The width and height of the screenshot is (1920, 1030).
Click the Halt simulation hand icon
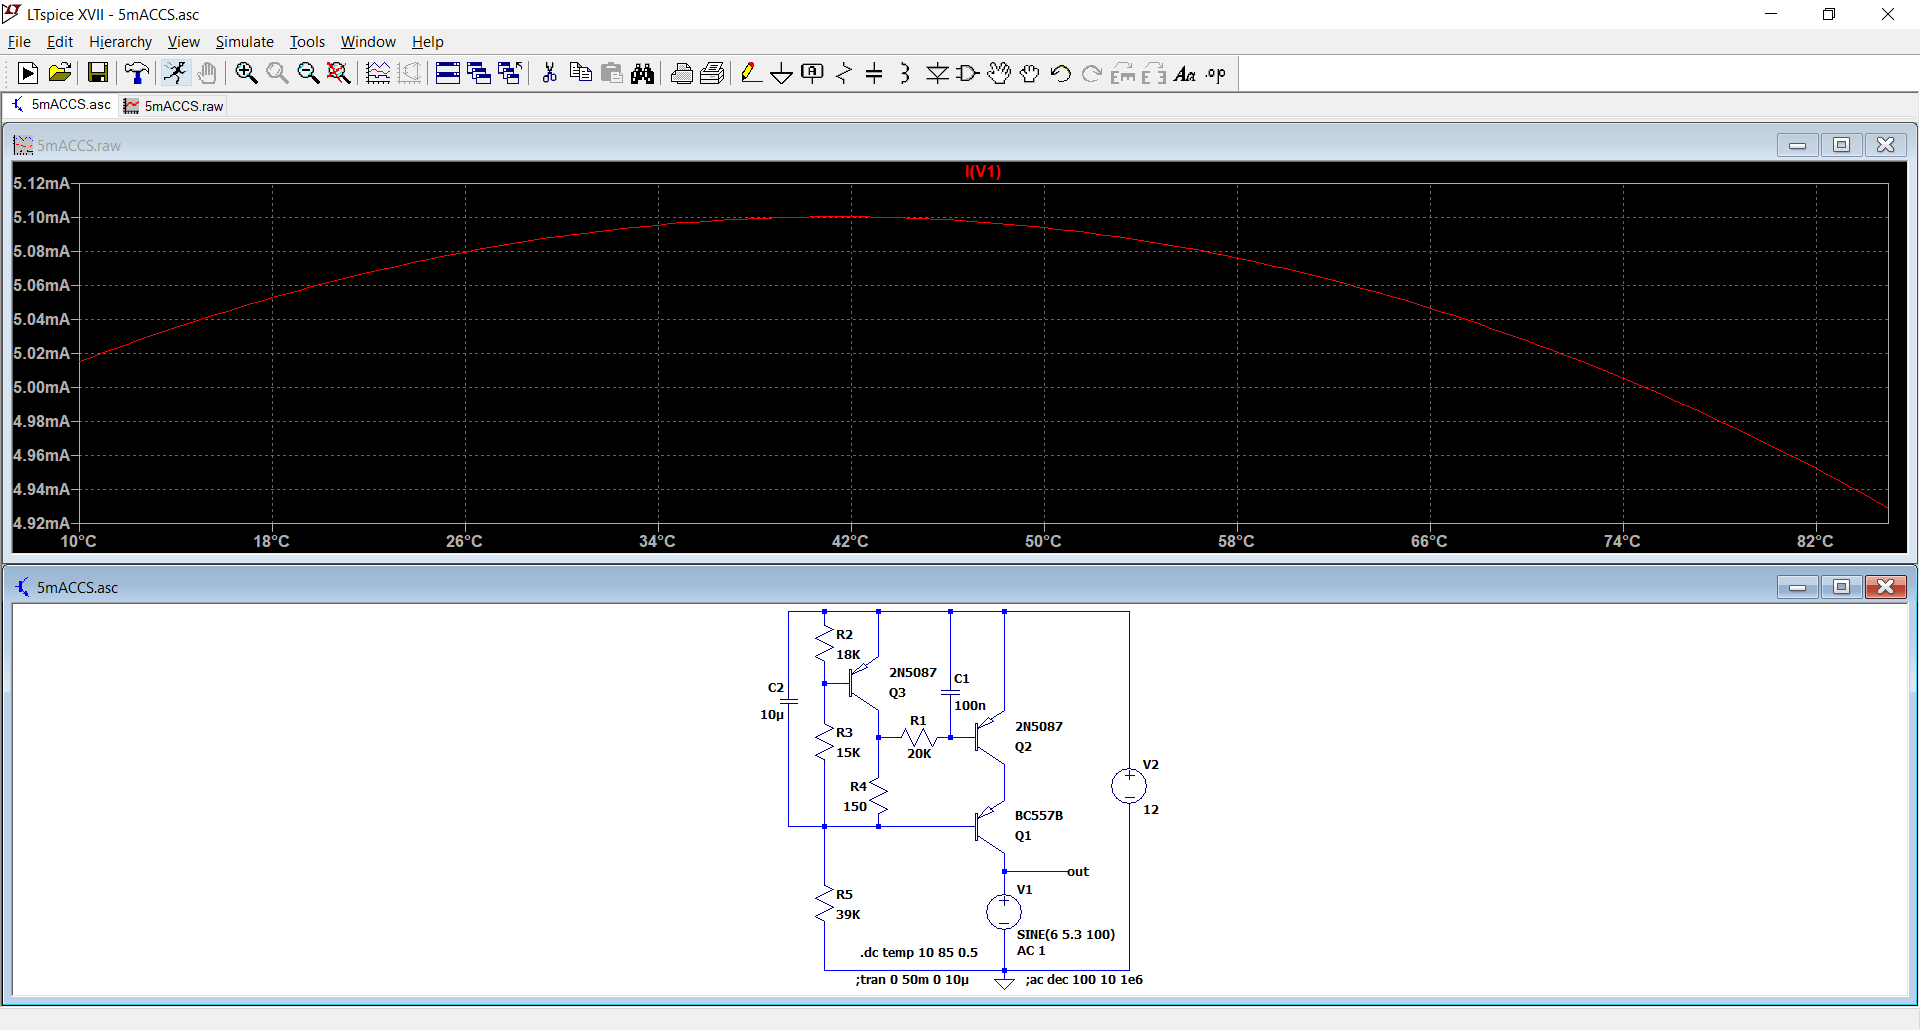[x=207, y=73]
